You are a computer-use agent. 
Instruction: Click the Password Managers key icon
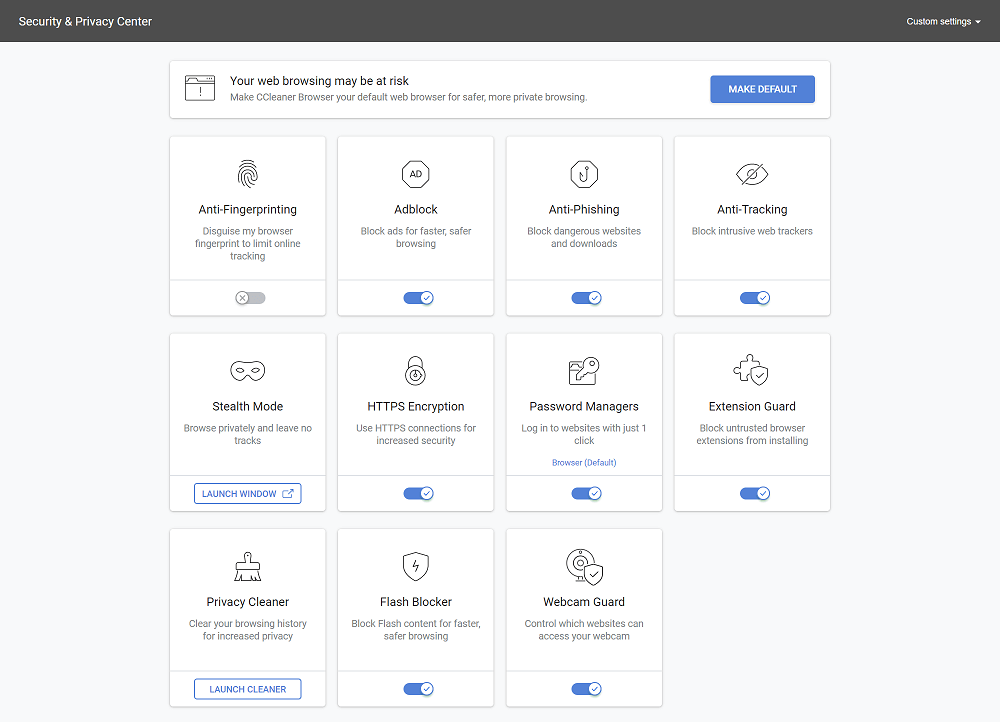(x=584, y=371)
